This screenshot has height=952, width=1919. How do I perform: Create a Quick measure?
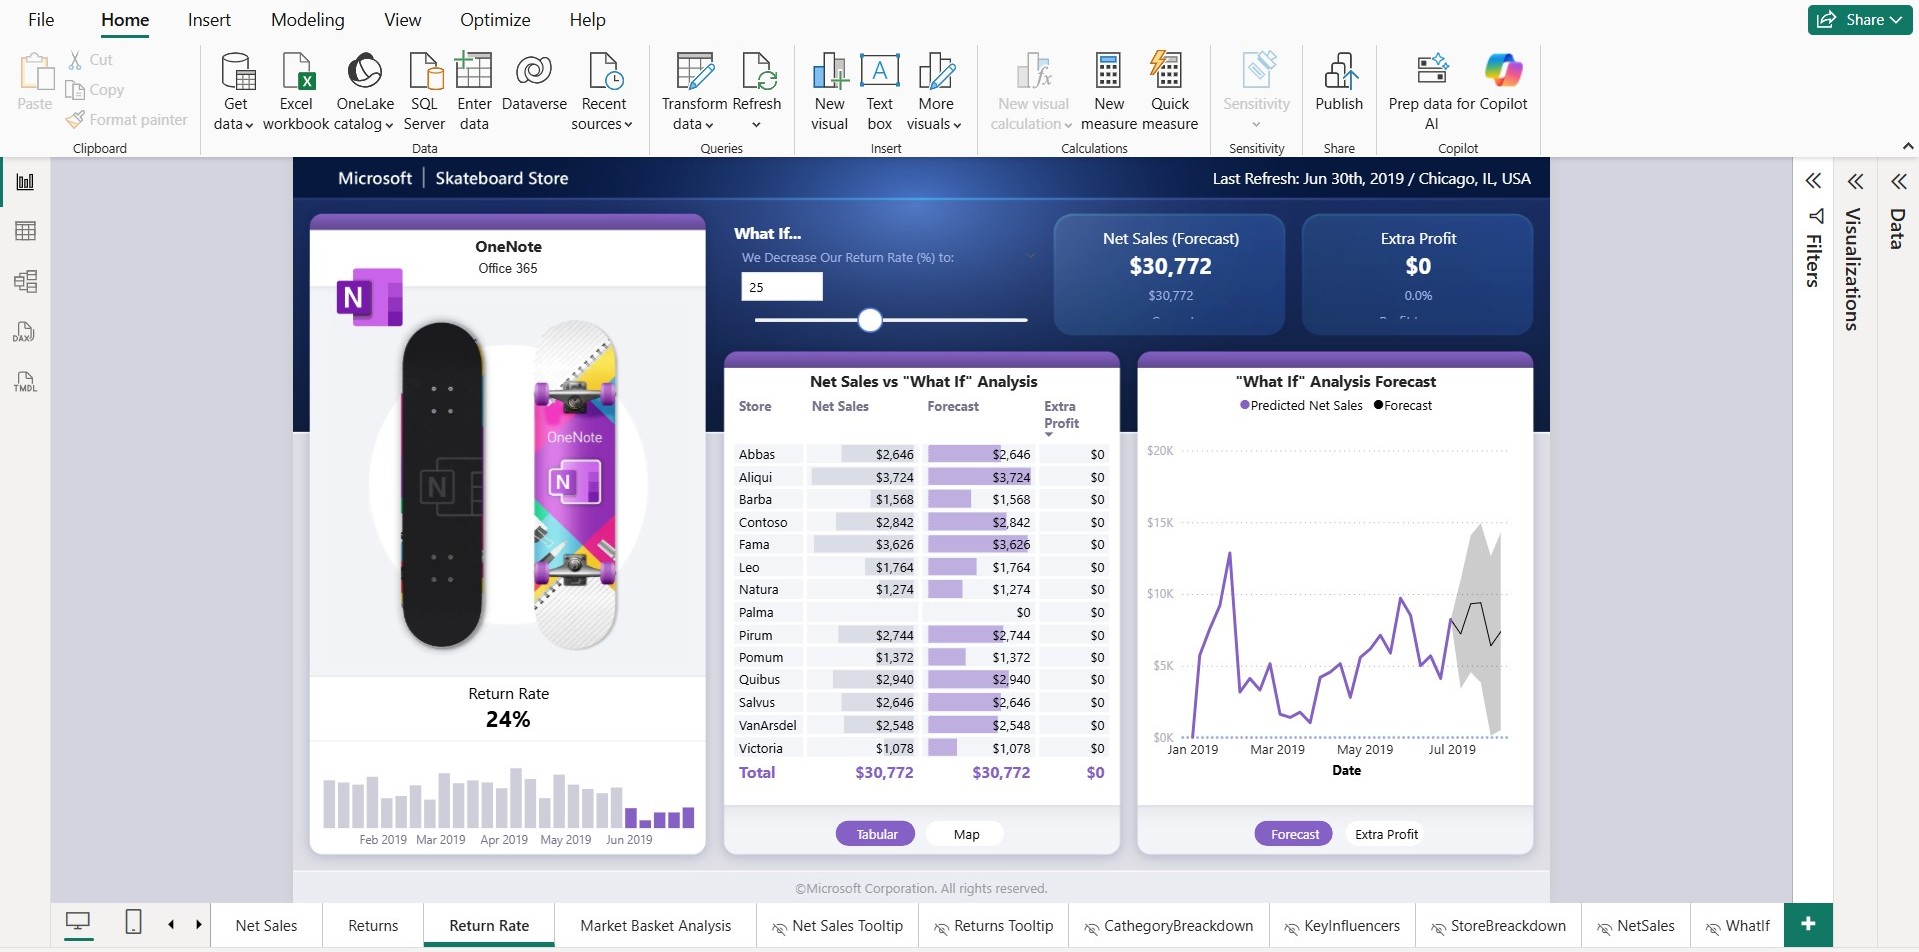coord(1168,91)
